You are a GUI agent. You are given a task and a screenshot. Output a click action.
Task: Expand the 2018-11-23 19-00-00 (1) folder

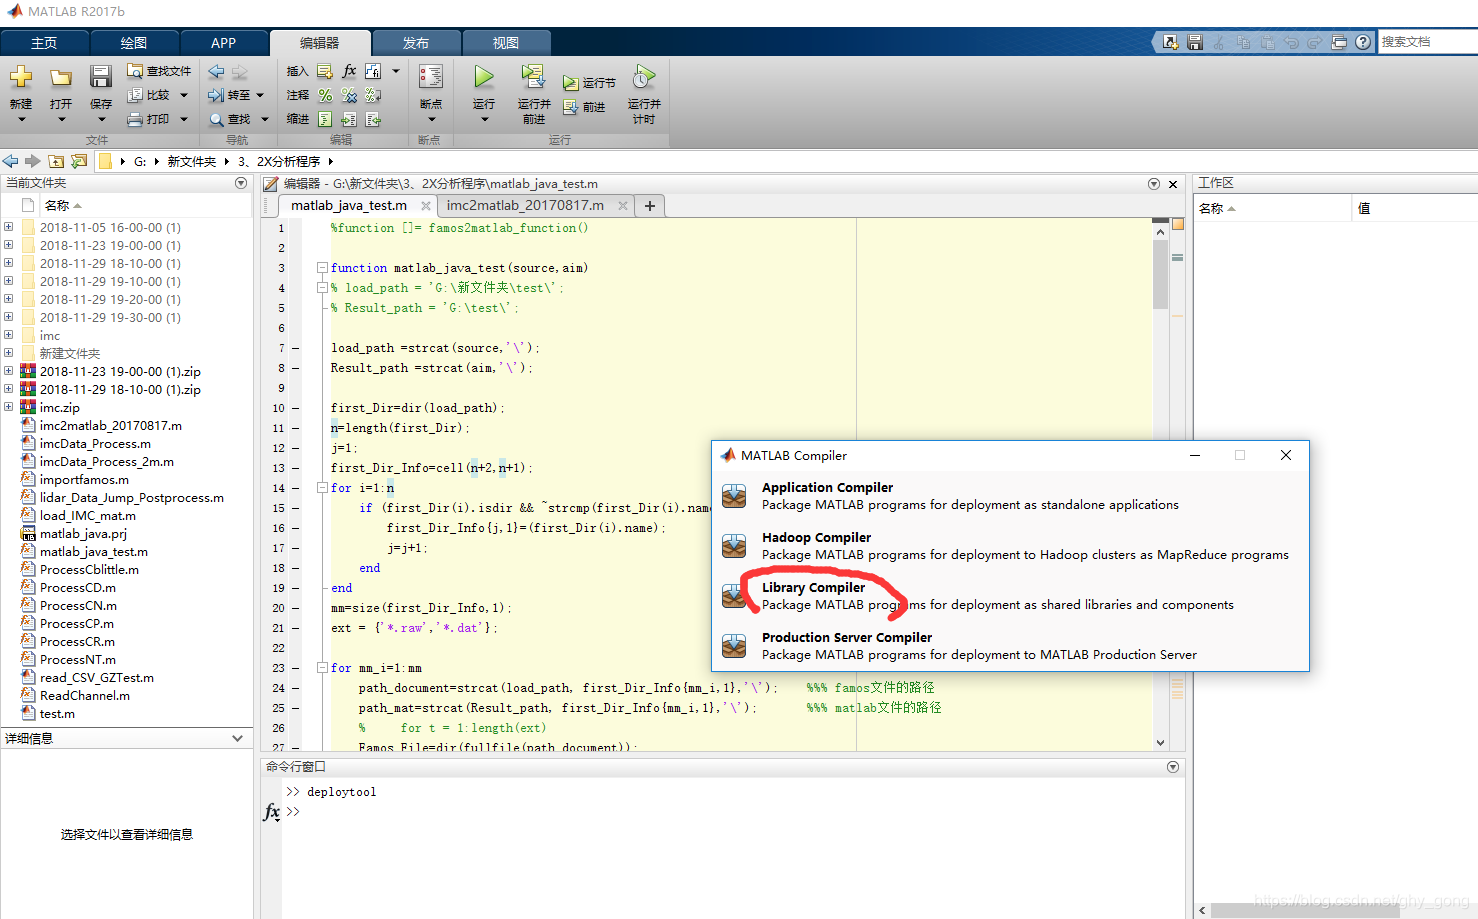point(8,245)
